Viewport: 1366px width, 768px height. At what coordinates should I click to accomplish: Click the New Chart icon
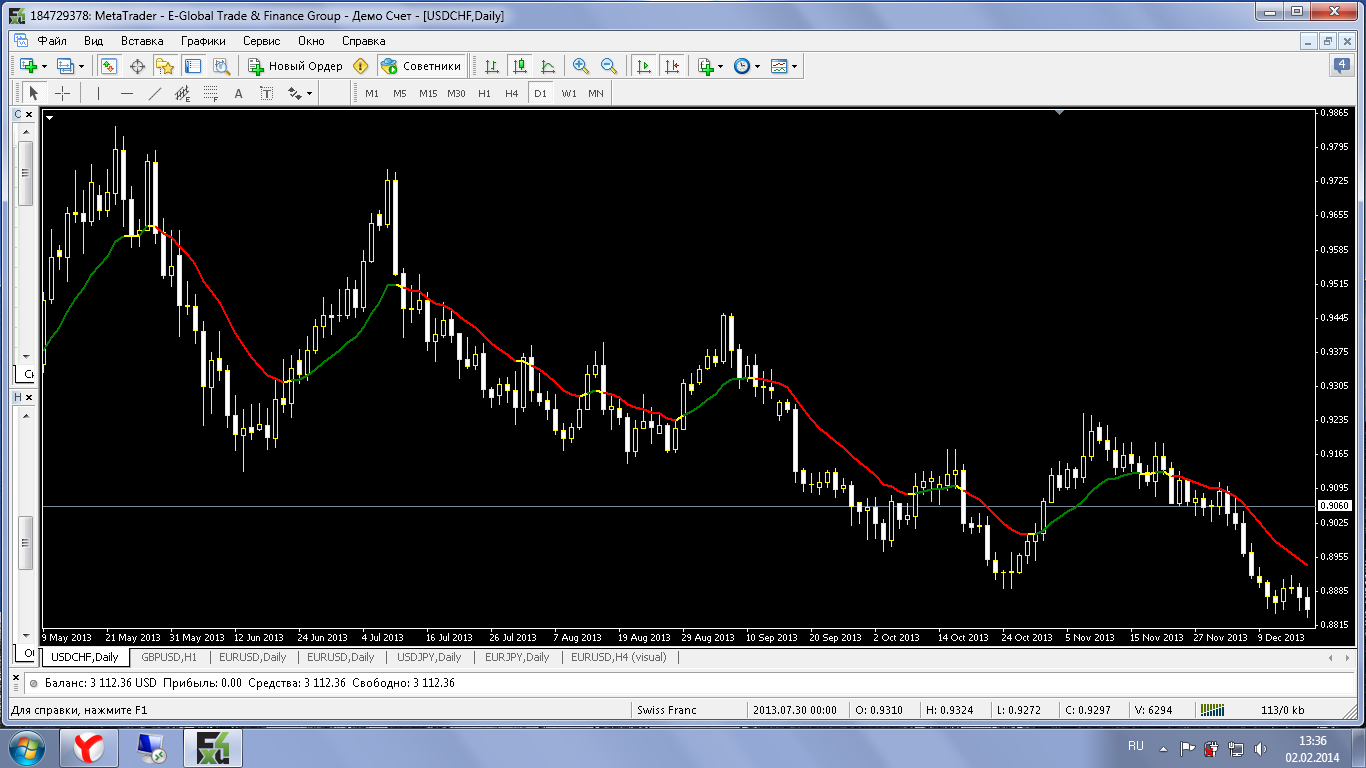click(x=28, y=66)
